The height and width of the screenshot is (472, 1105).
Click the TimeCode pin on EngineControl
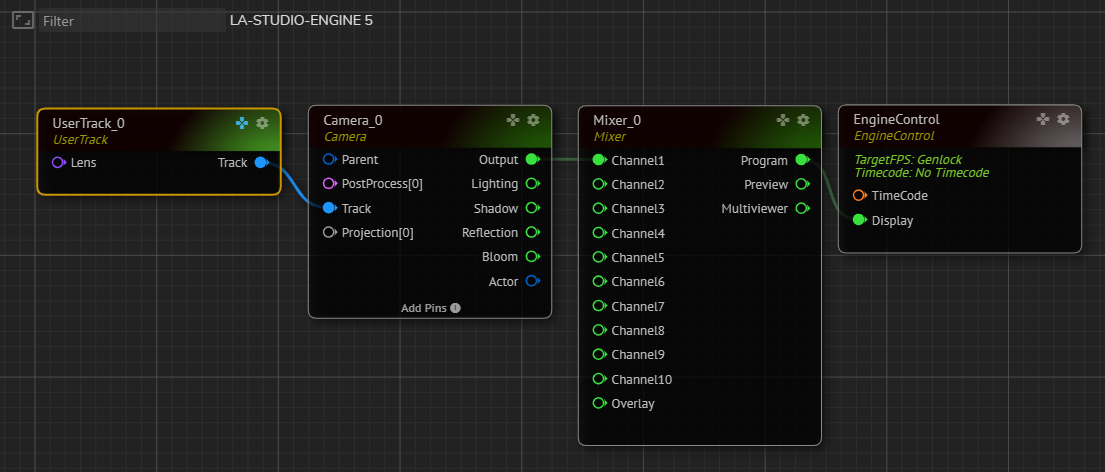[859, 196]
